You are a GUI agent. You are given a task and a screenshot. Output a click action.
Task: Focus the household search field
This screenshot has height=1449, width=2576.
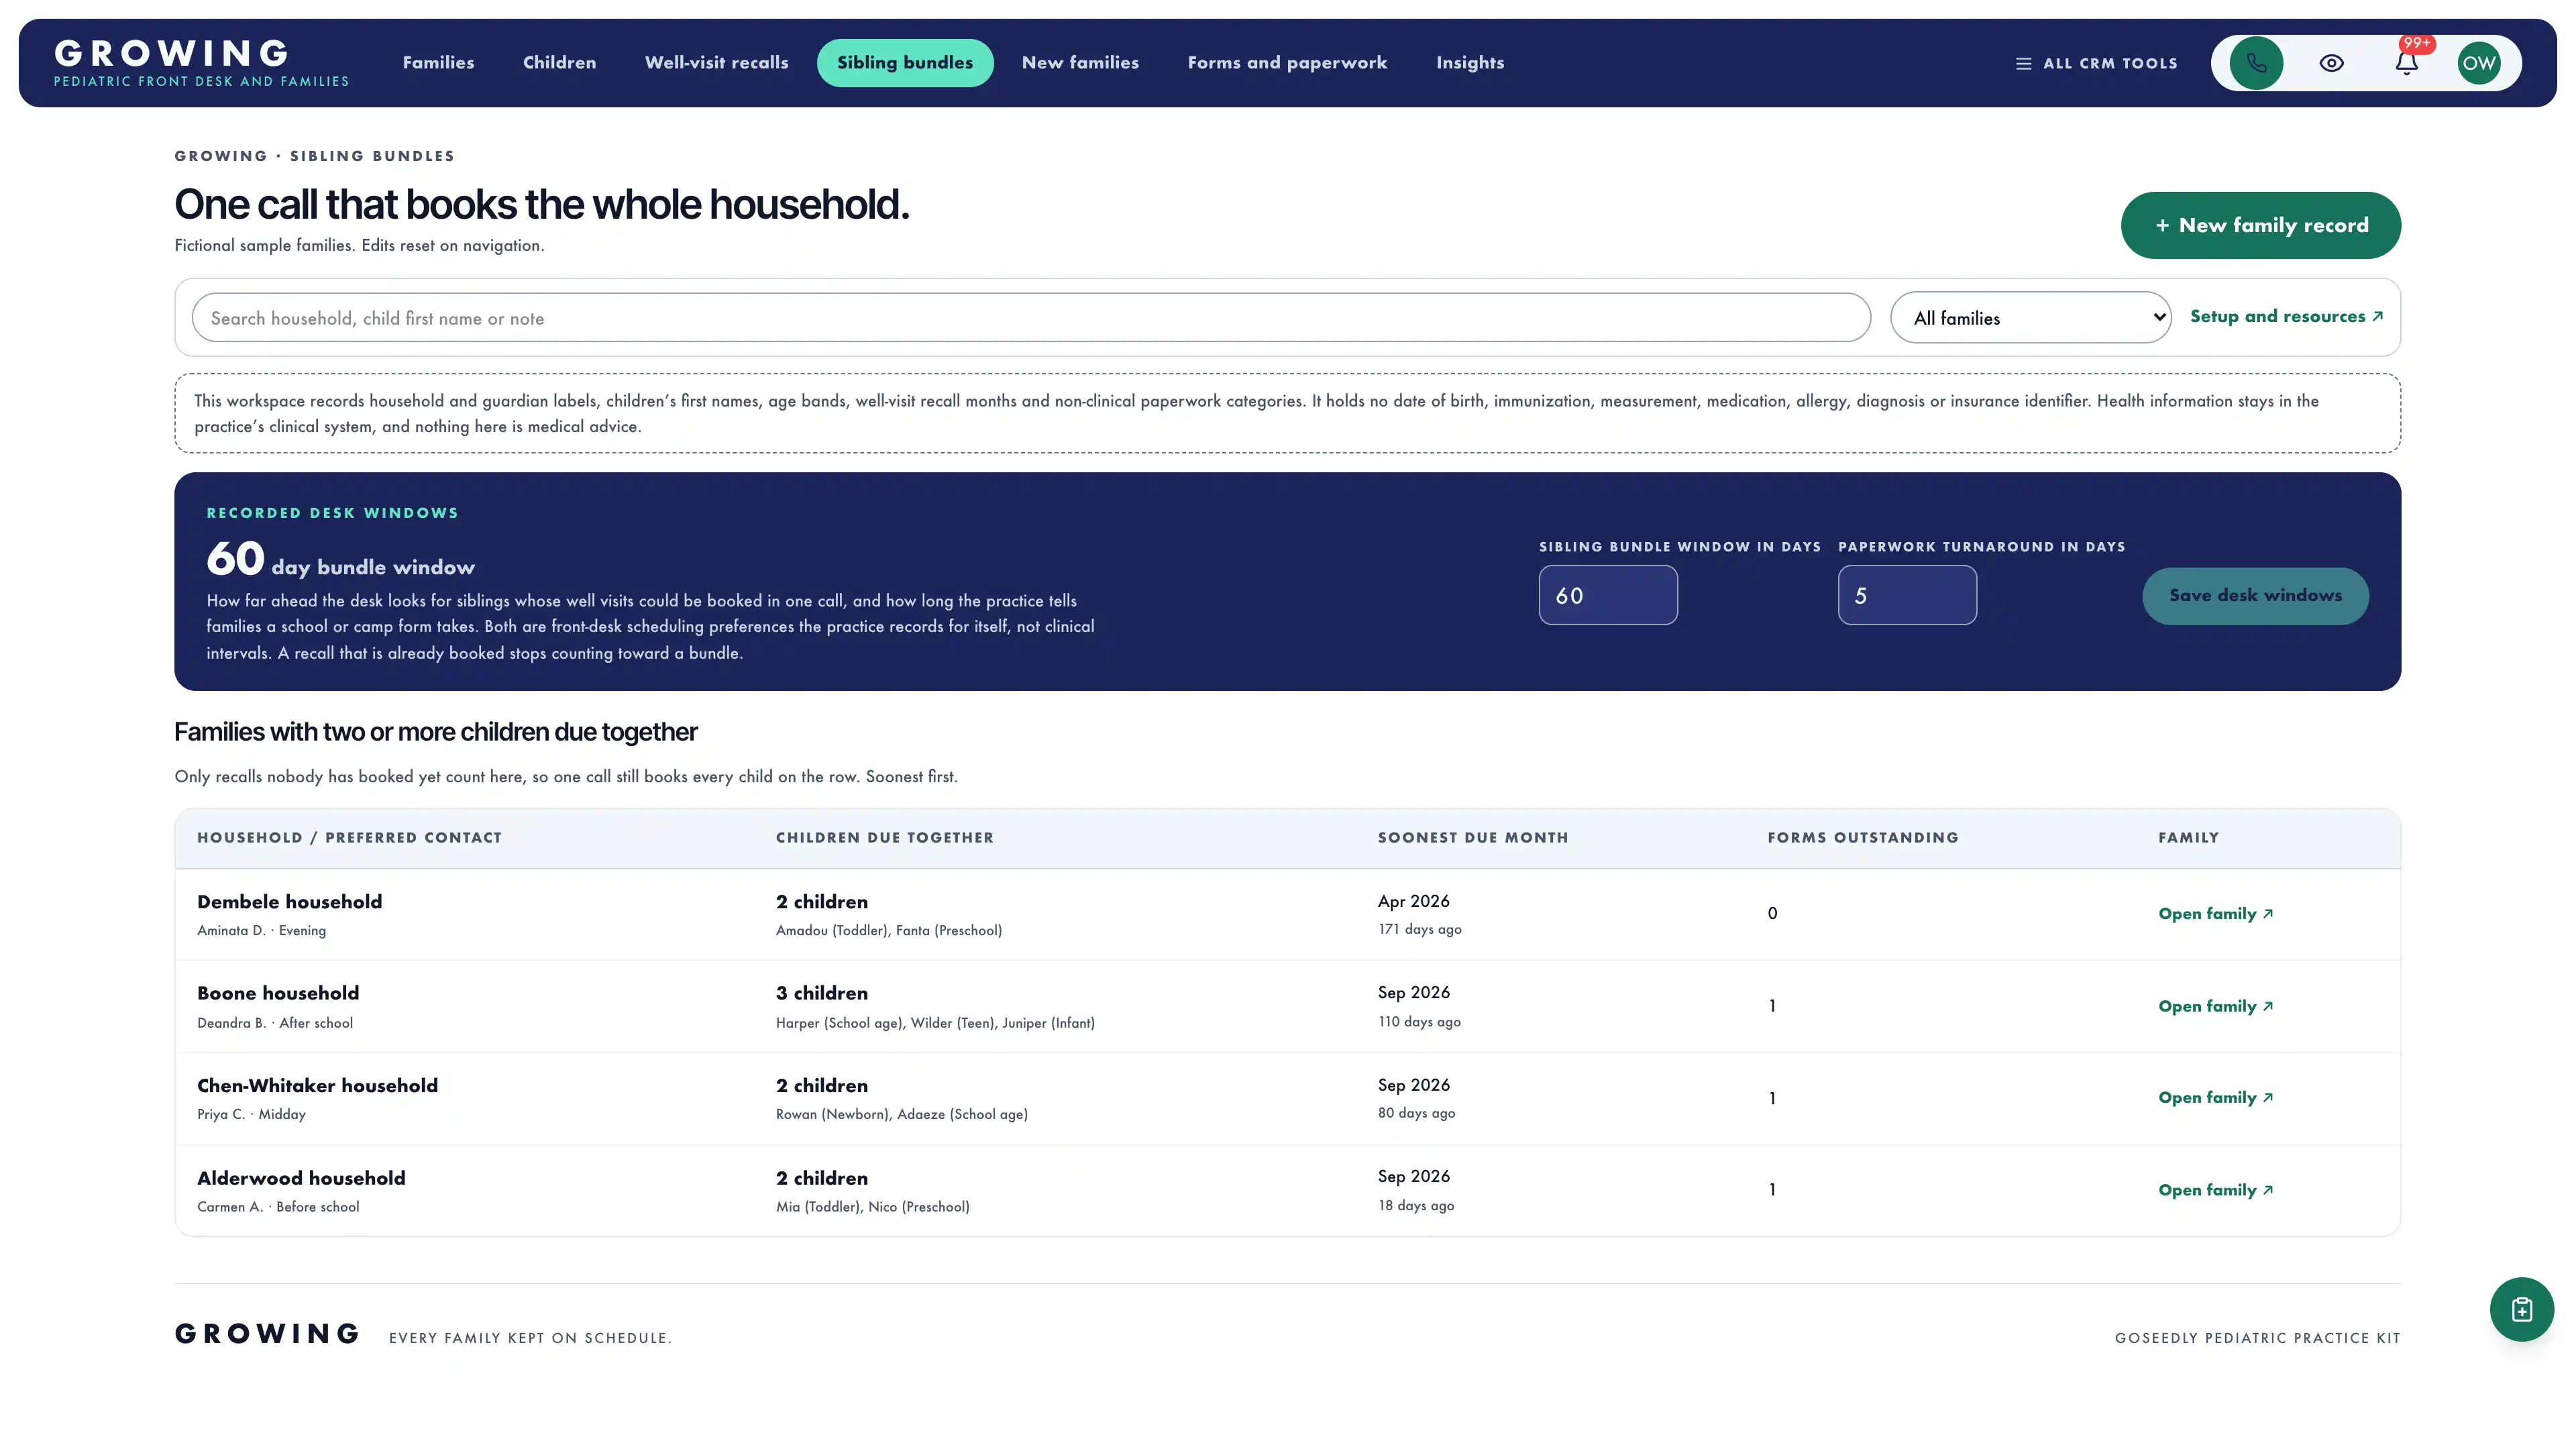(x=1030, y=318)
